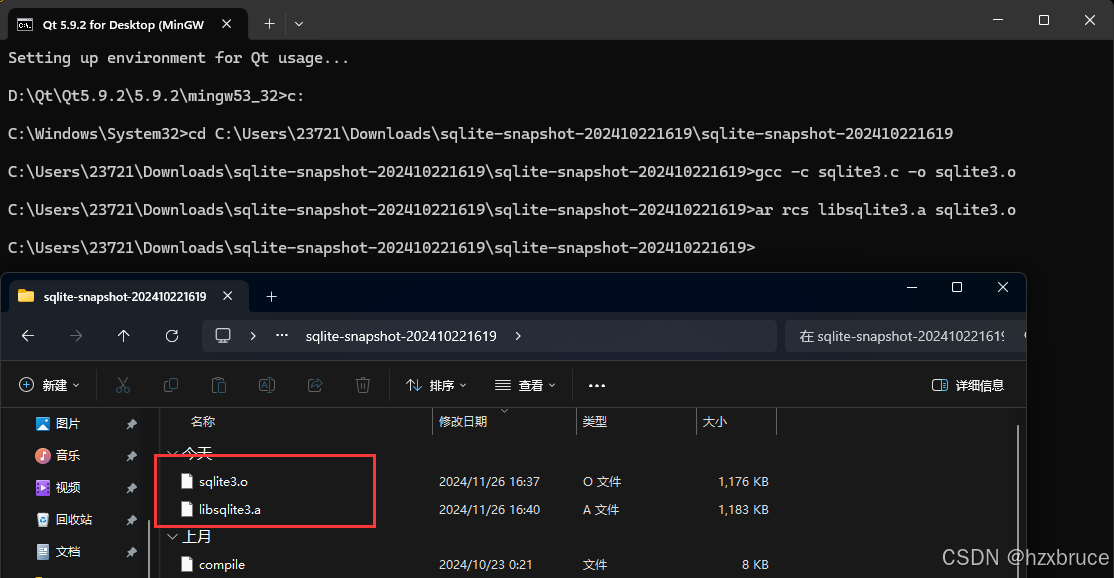Cut the selected file using toolbar scissors icon
The image size is (1114, 578).
coord(122,385)
